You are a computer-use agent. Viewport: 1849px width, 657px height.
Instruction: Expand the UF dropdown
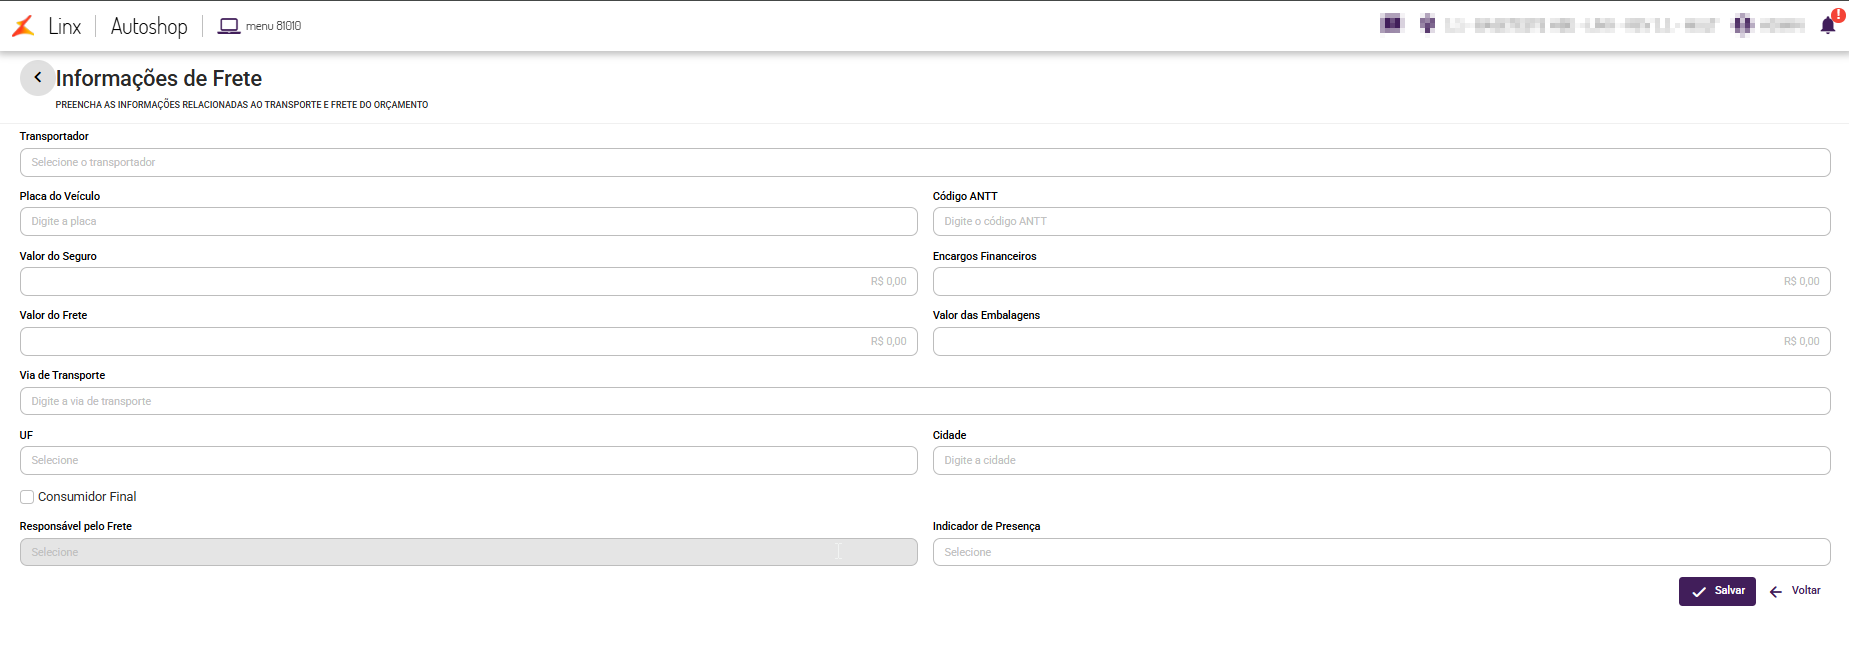tap(468, 461)
